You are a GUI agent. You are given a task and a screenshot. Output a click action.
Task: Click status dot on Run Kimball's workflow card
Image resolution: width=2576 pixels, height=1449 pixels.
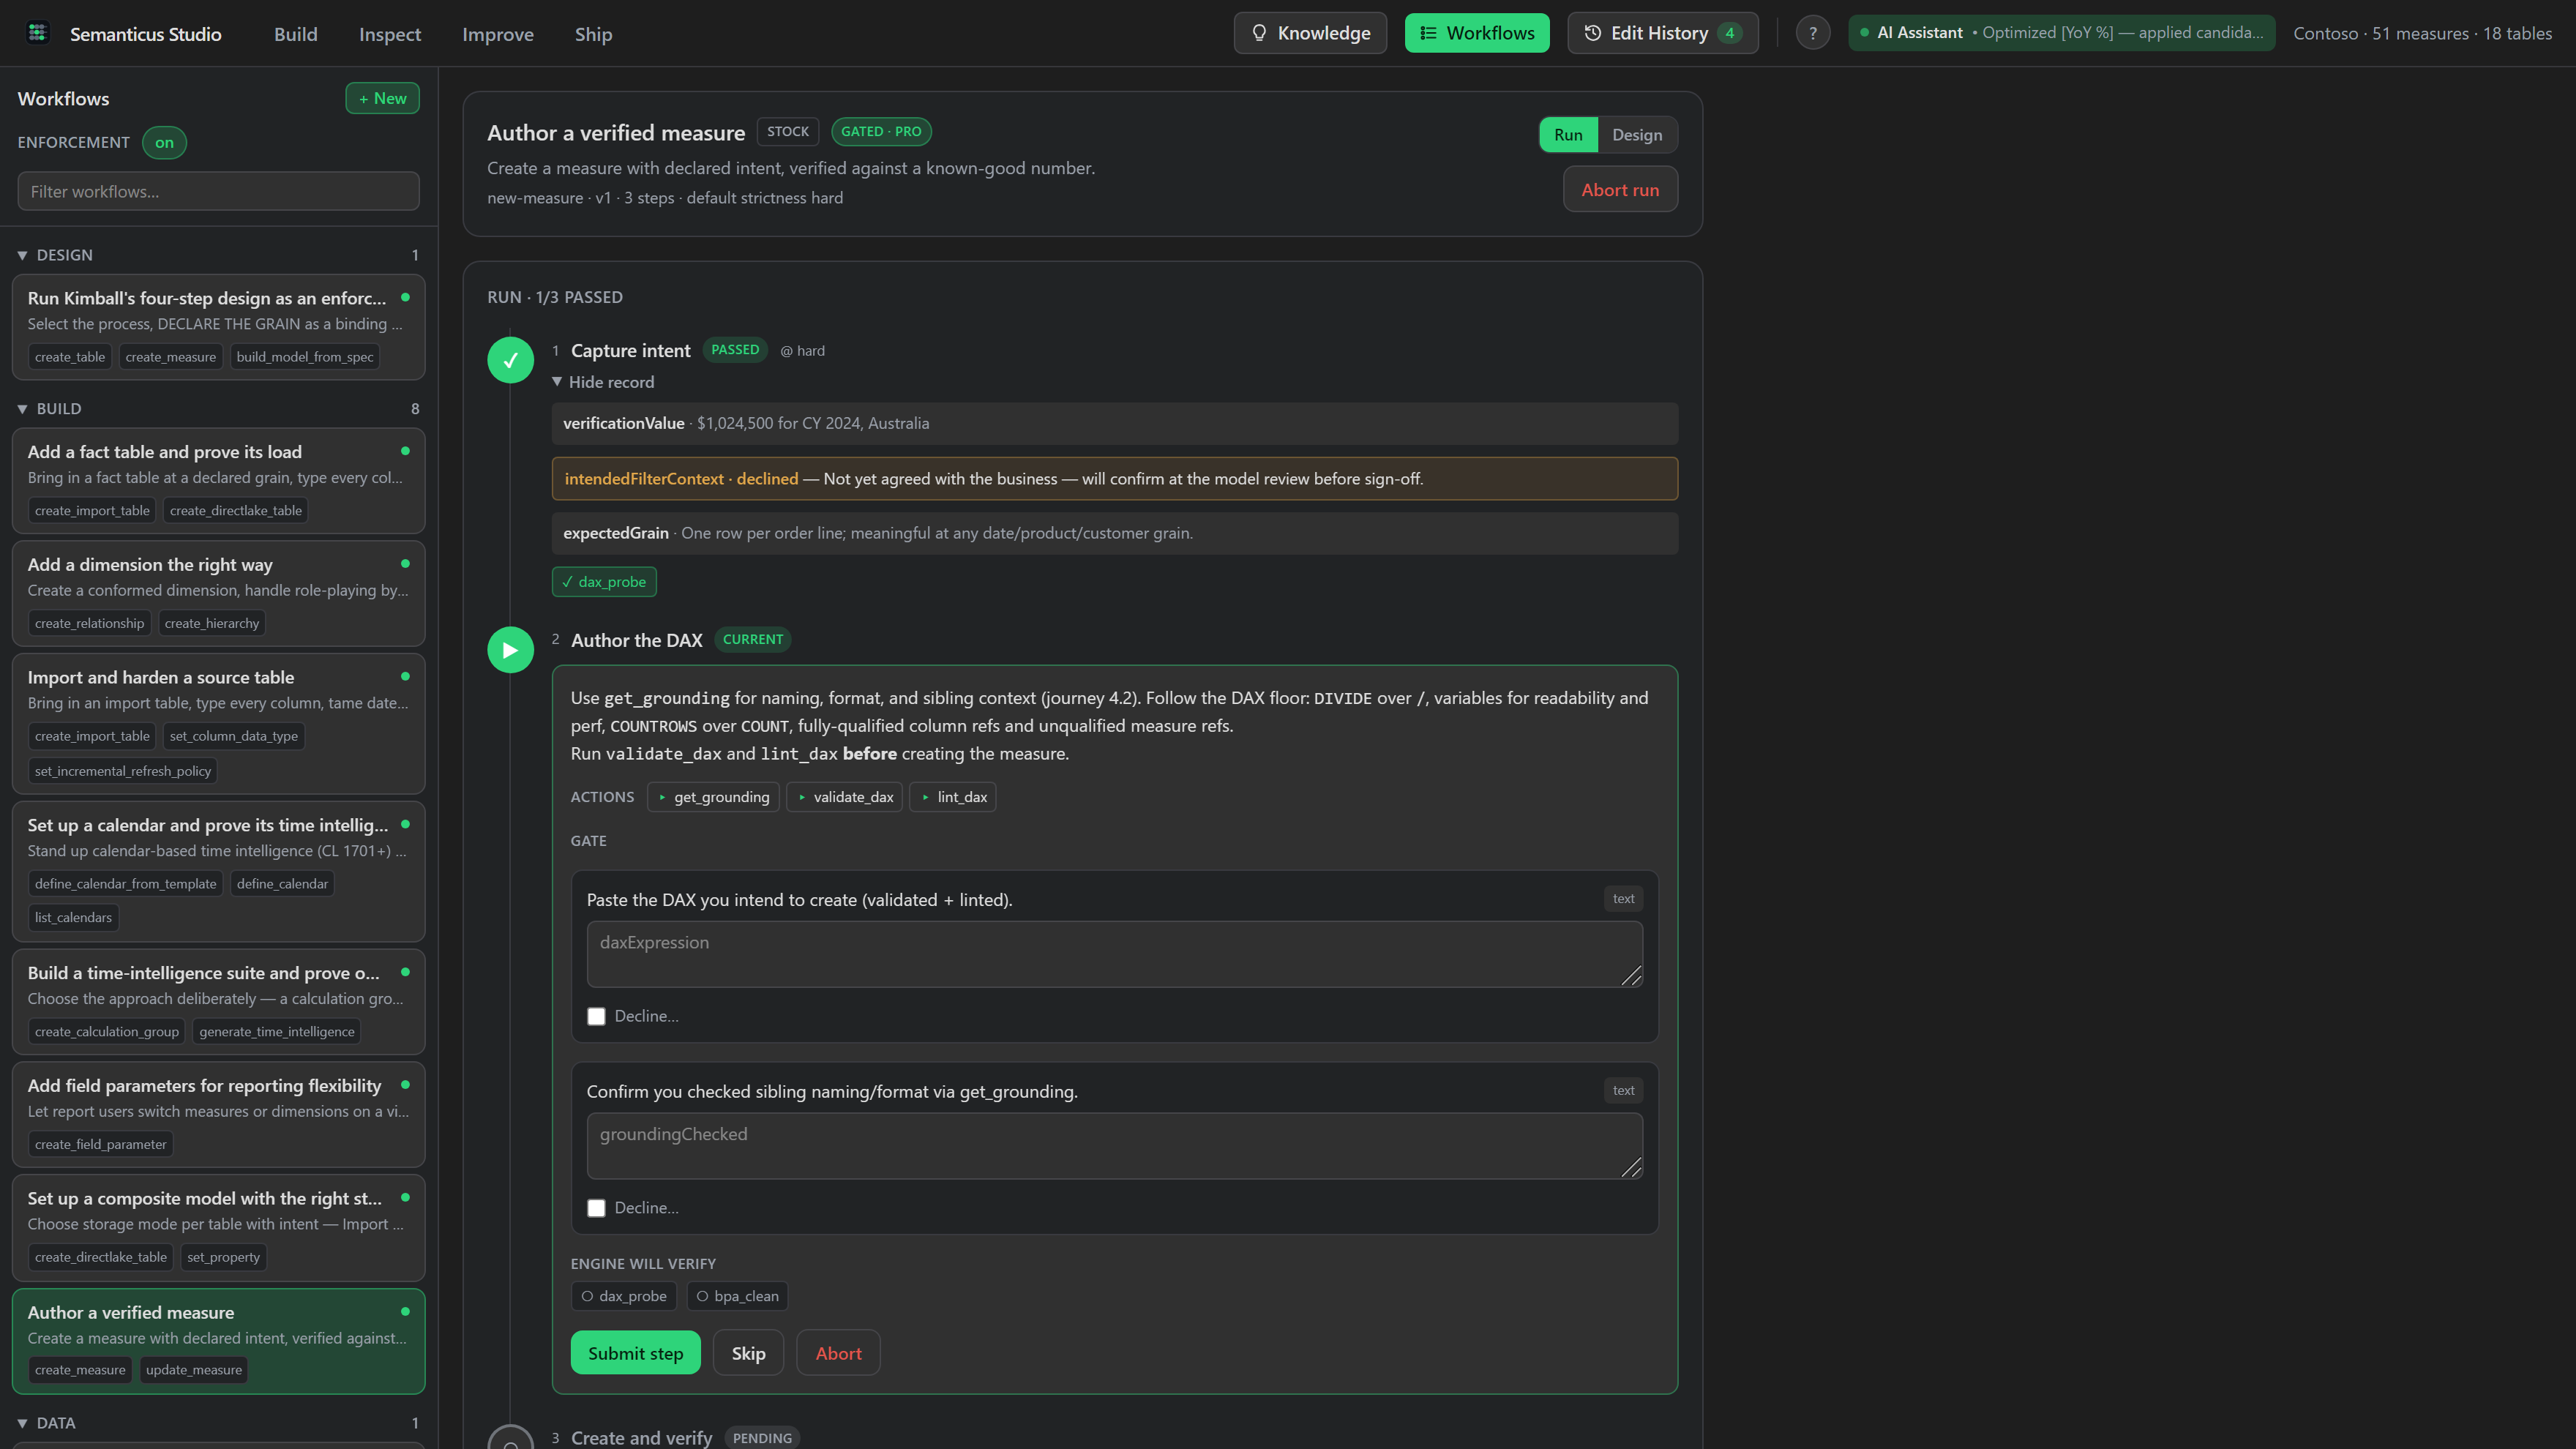pos(405,297)
